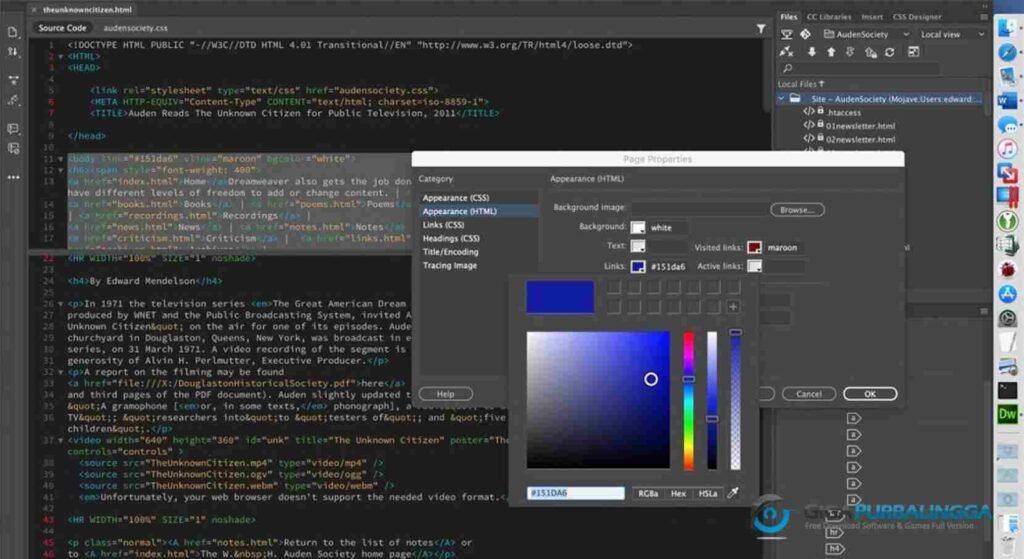Viewport: 1024px width, 559px height.
Task: Collapse the body tag fold arrow at line 11
Action: click(x=61, y=159)
